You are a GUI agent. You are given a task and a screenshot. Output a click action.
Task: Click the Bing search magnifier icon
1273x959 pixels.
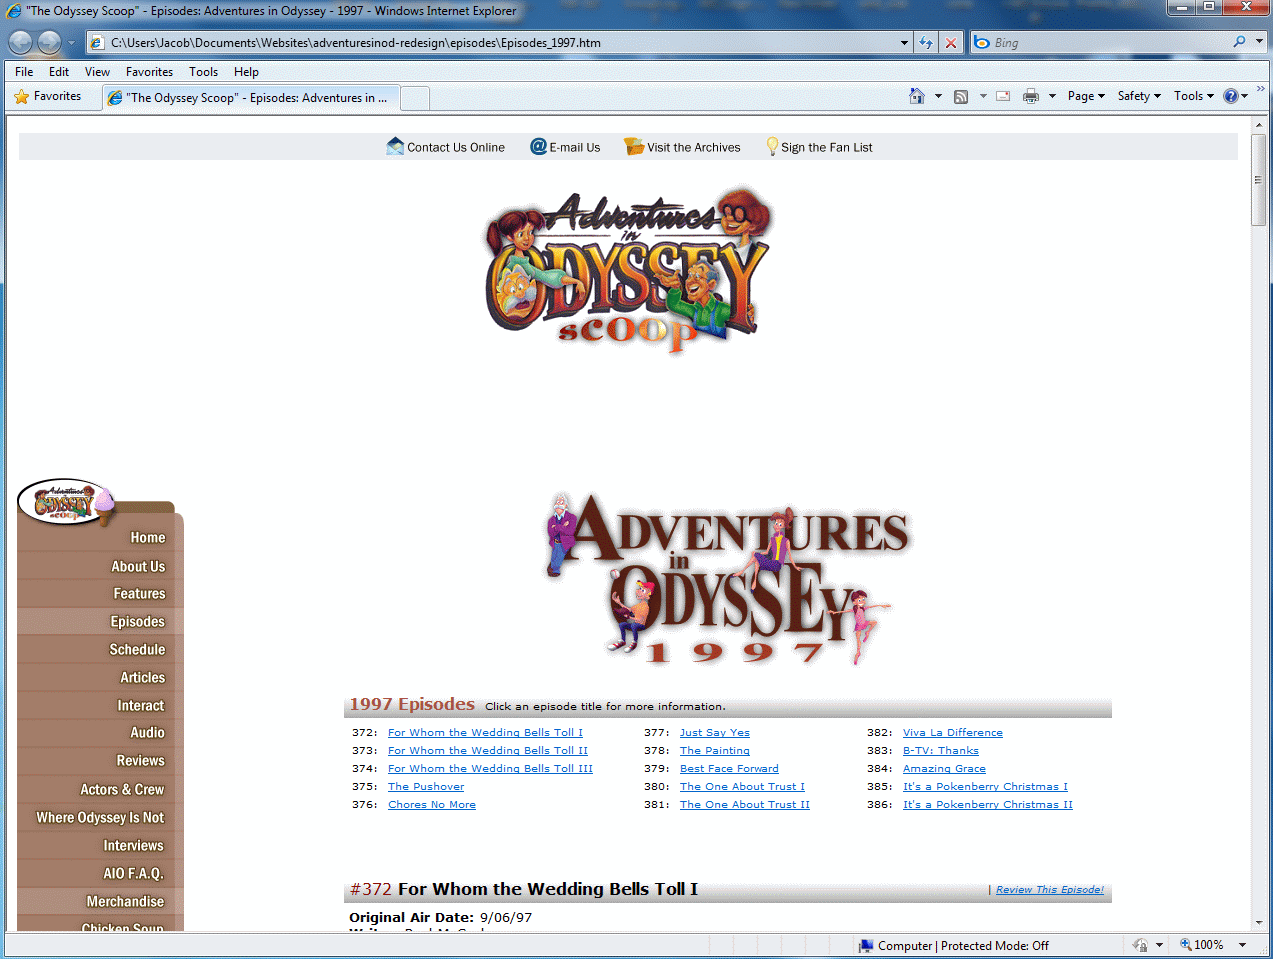point(1240,42)
